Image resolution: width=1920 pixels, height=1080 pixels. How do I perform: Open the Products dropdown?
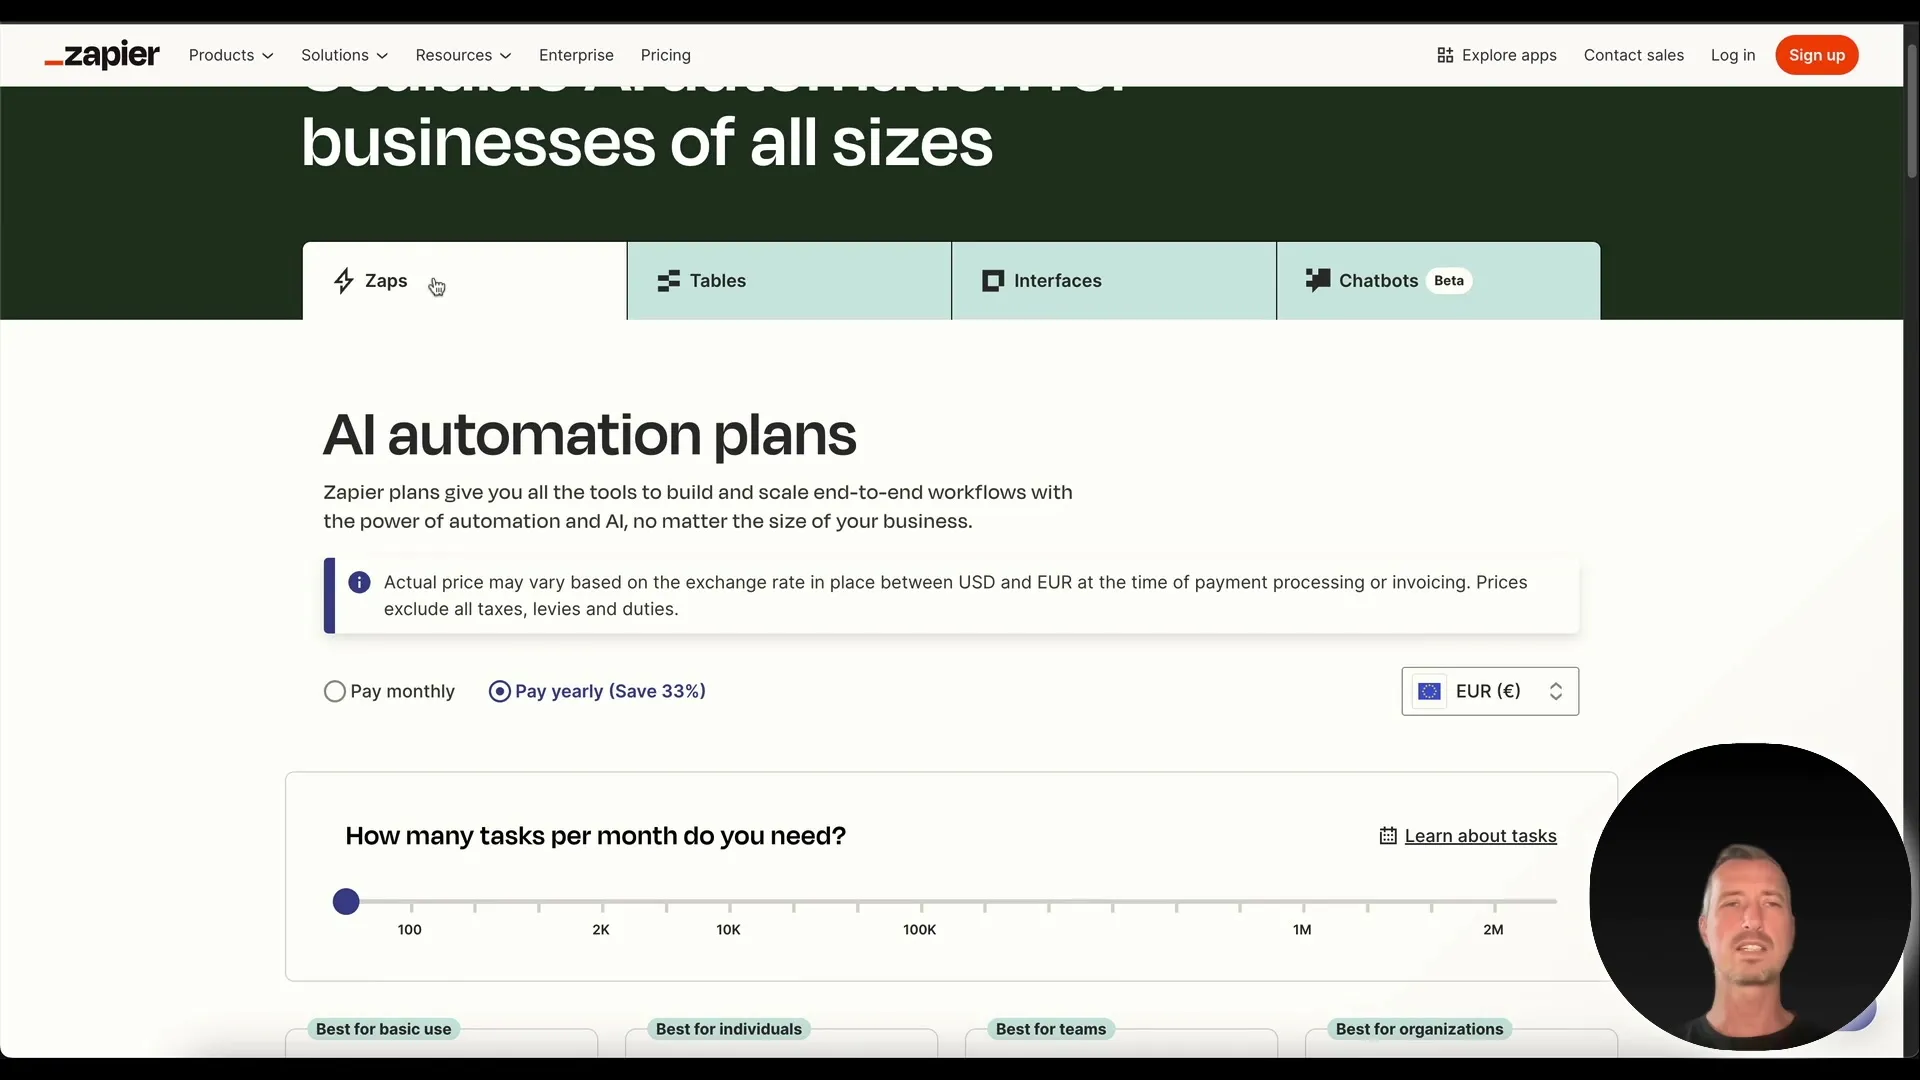(x=230, y=55)
